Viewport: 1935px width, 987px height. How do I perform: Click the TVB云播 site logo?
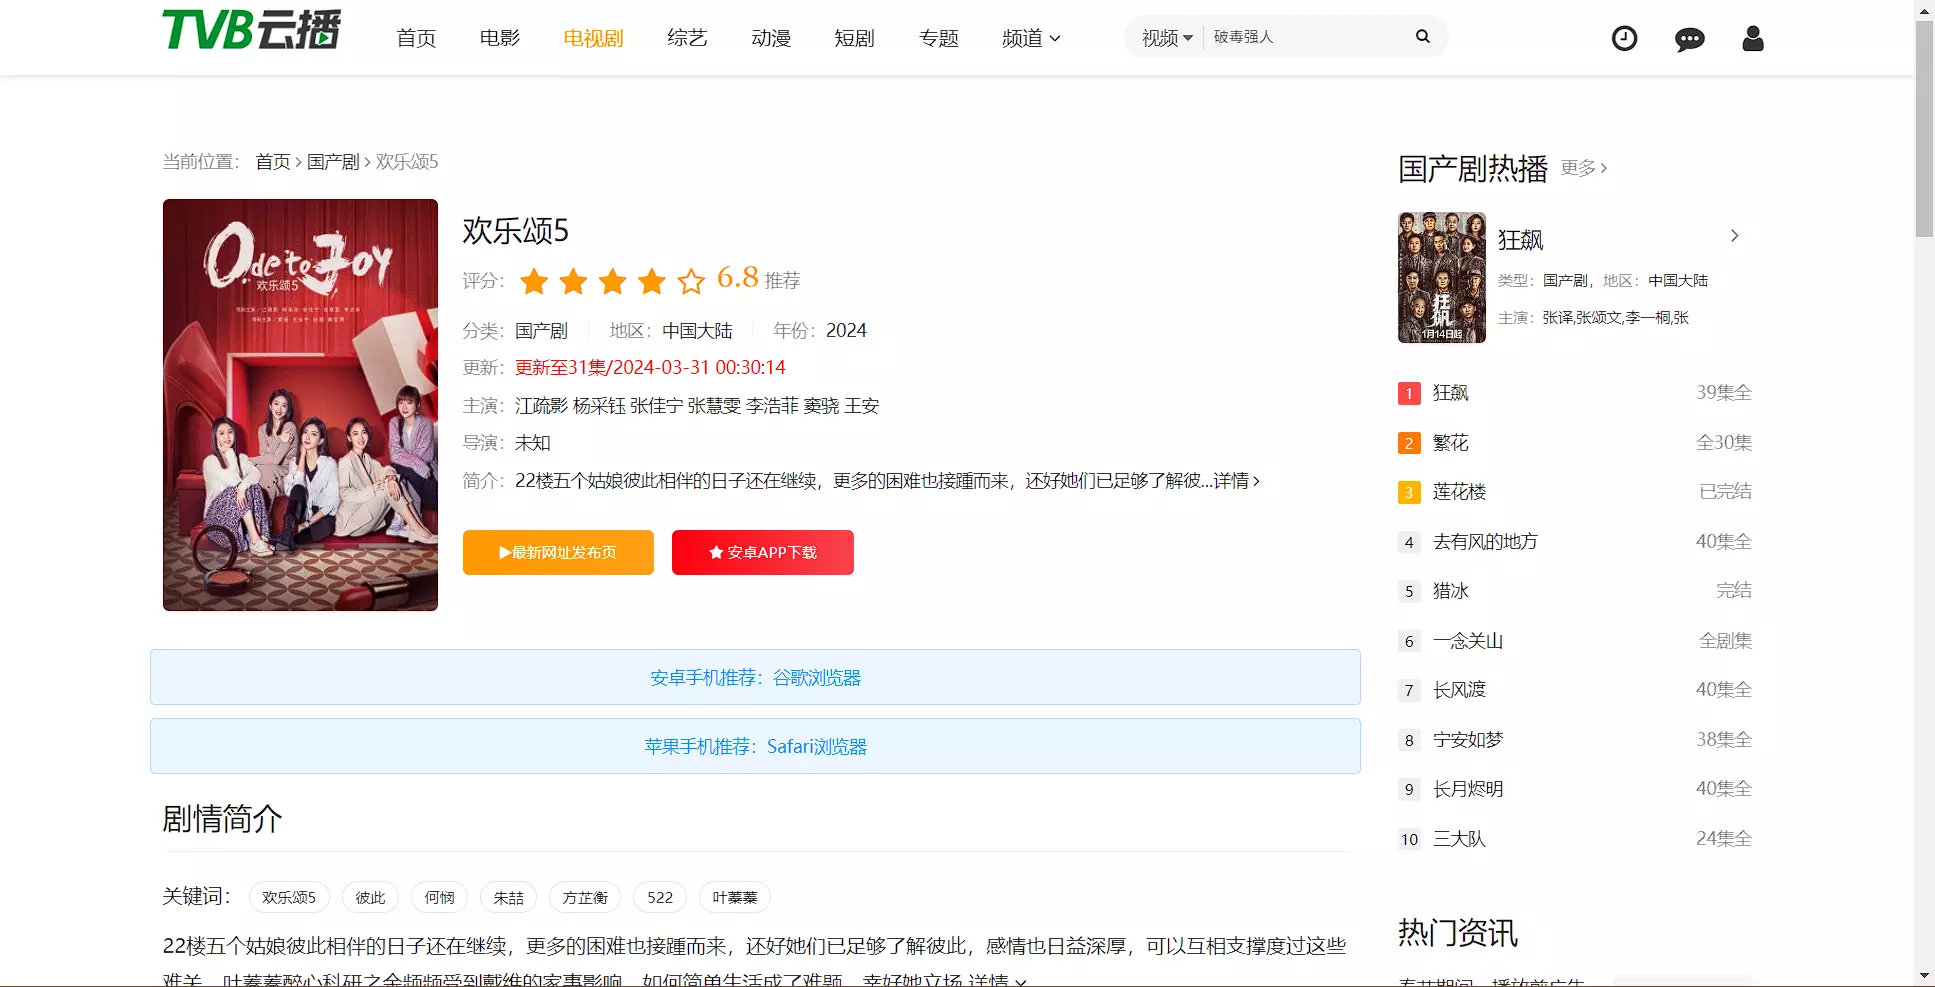tap(251, 30)
